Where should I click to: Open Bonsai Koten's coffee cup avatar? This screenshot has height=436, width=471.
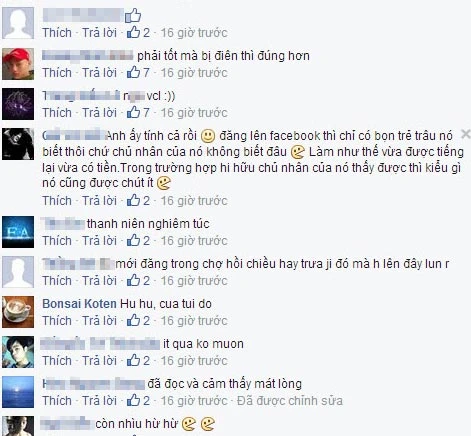click(18, 312)
